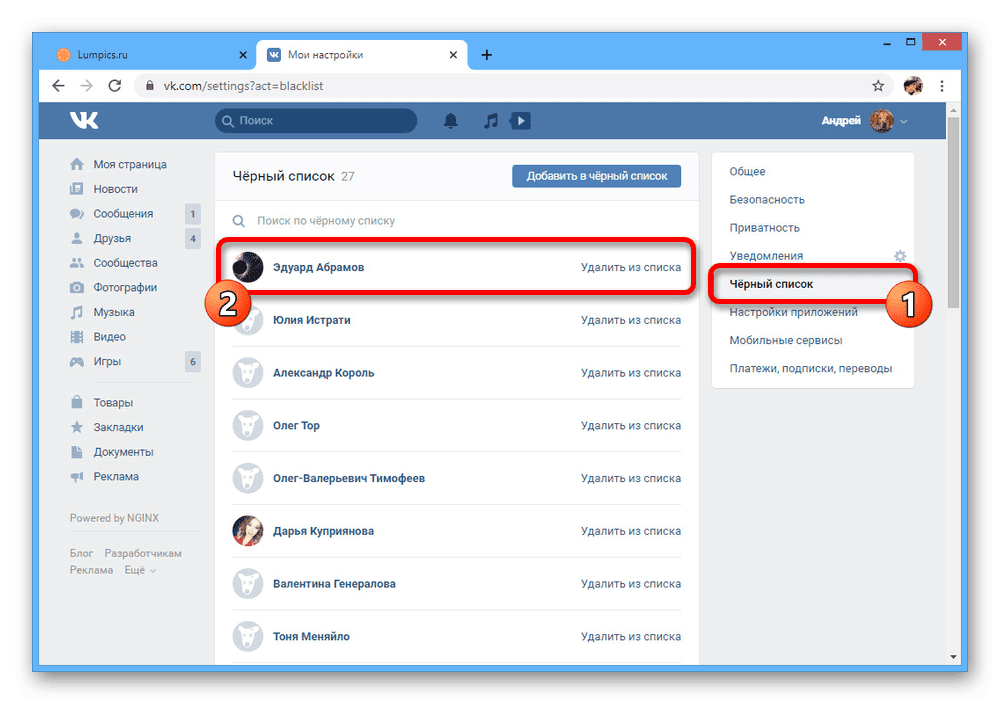The image size is (1000, 704).
Task: Open notifications bell icon
Action: click(x=451, y=121)
